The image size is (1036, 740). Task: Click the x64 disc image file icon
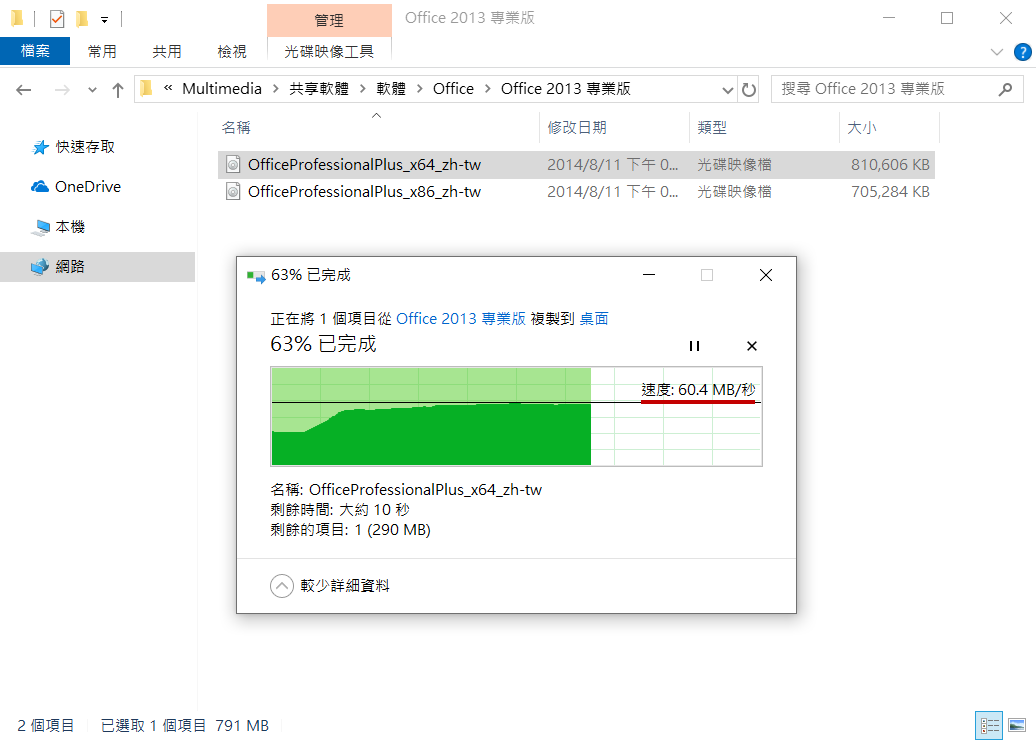tap(233, 165)
